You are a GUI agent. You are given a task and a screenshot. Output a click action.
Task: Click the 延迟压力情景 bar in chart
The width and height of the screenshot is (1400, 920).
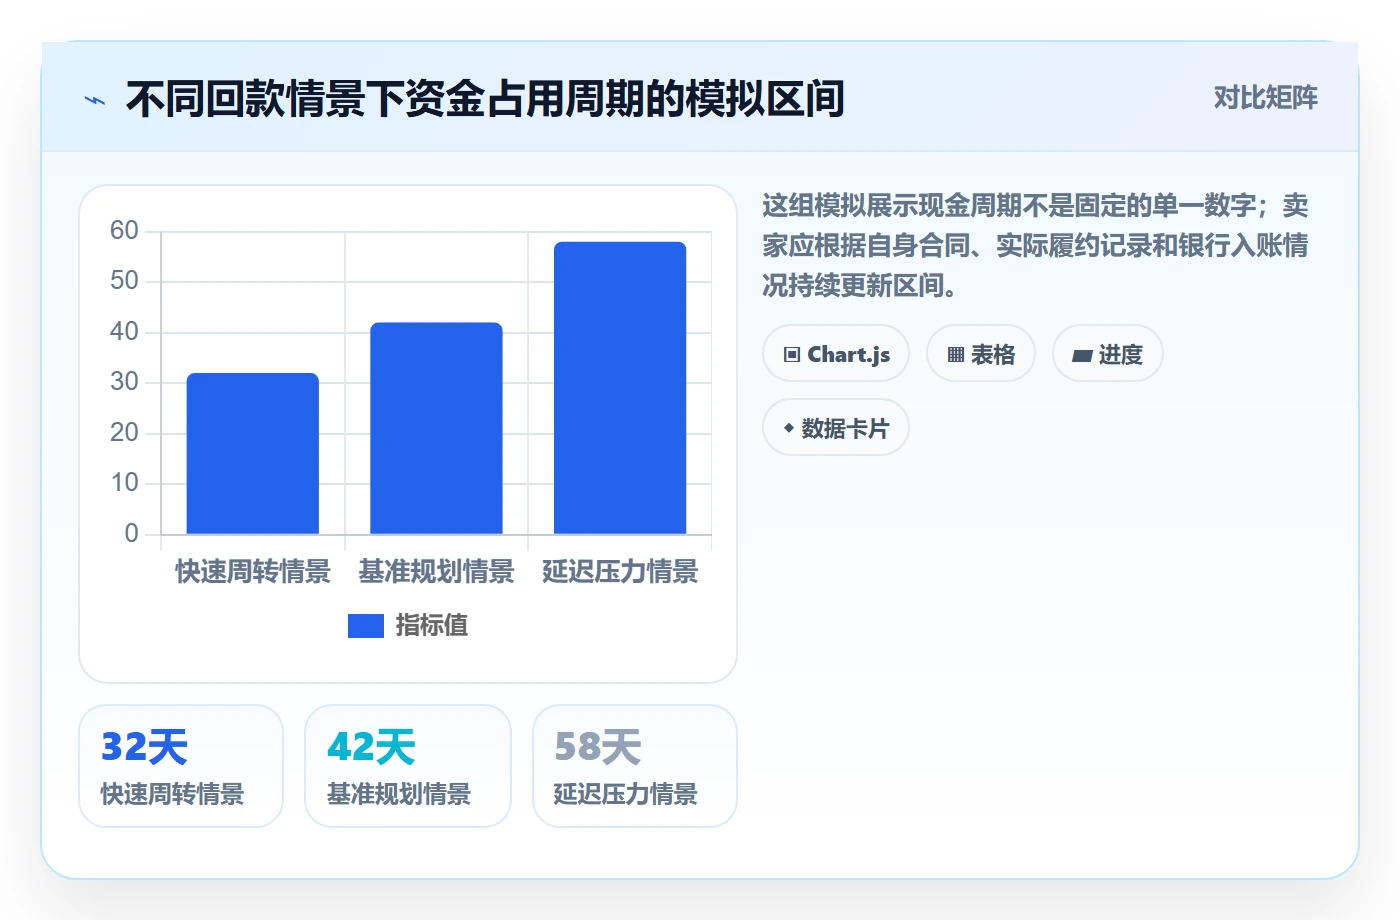coord(620,388)
